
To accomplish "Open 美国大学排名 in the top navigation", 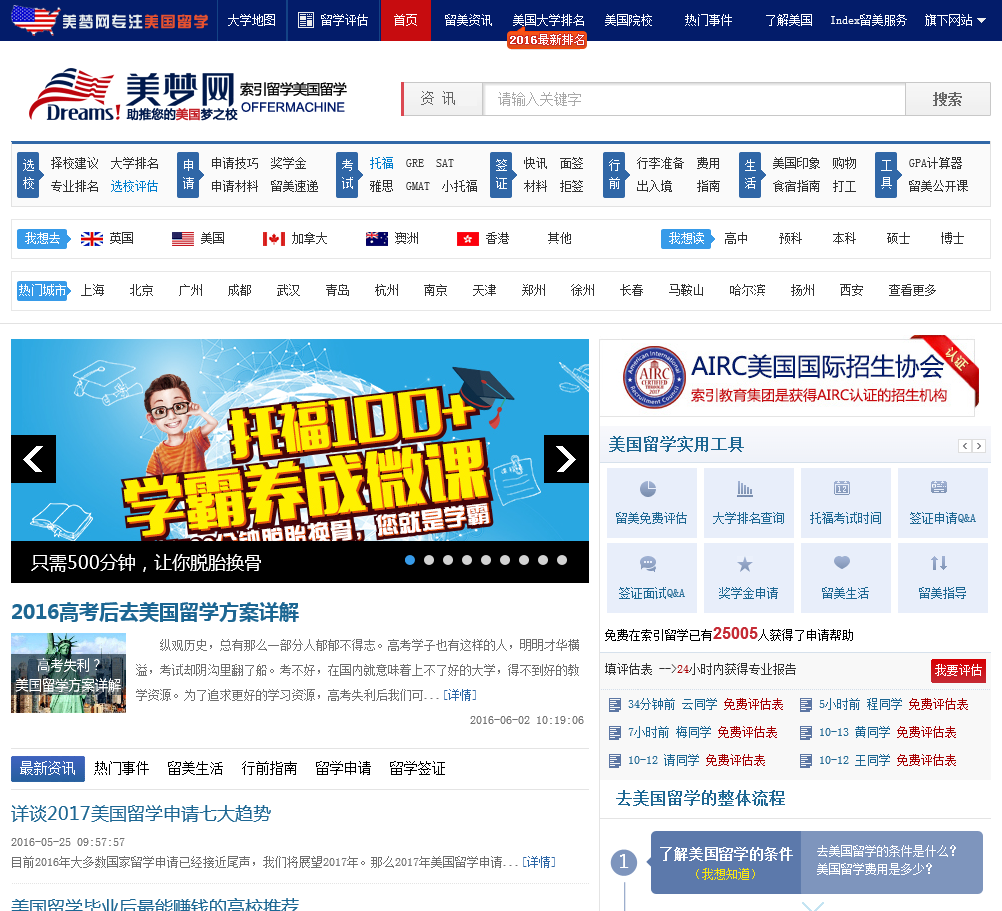I will 548,20.
